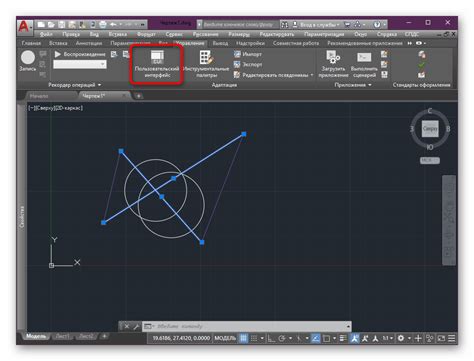This screenshot has width=474, height=361.
Task: Open Пользовательский интерфейс CUI editor
Action: [x=157, y=64]
